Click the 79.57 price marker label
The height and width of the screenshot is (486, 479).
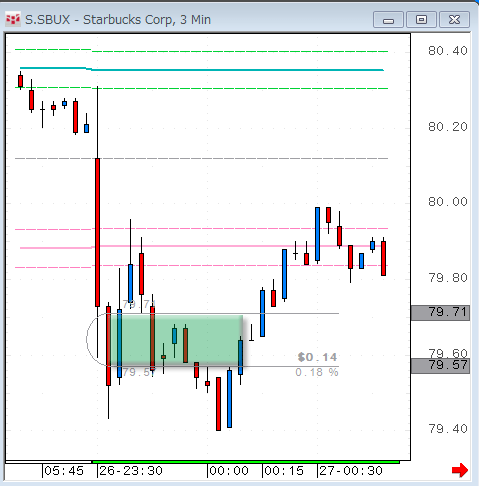[440, 365]
